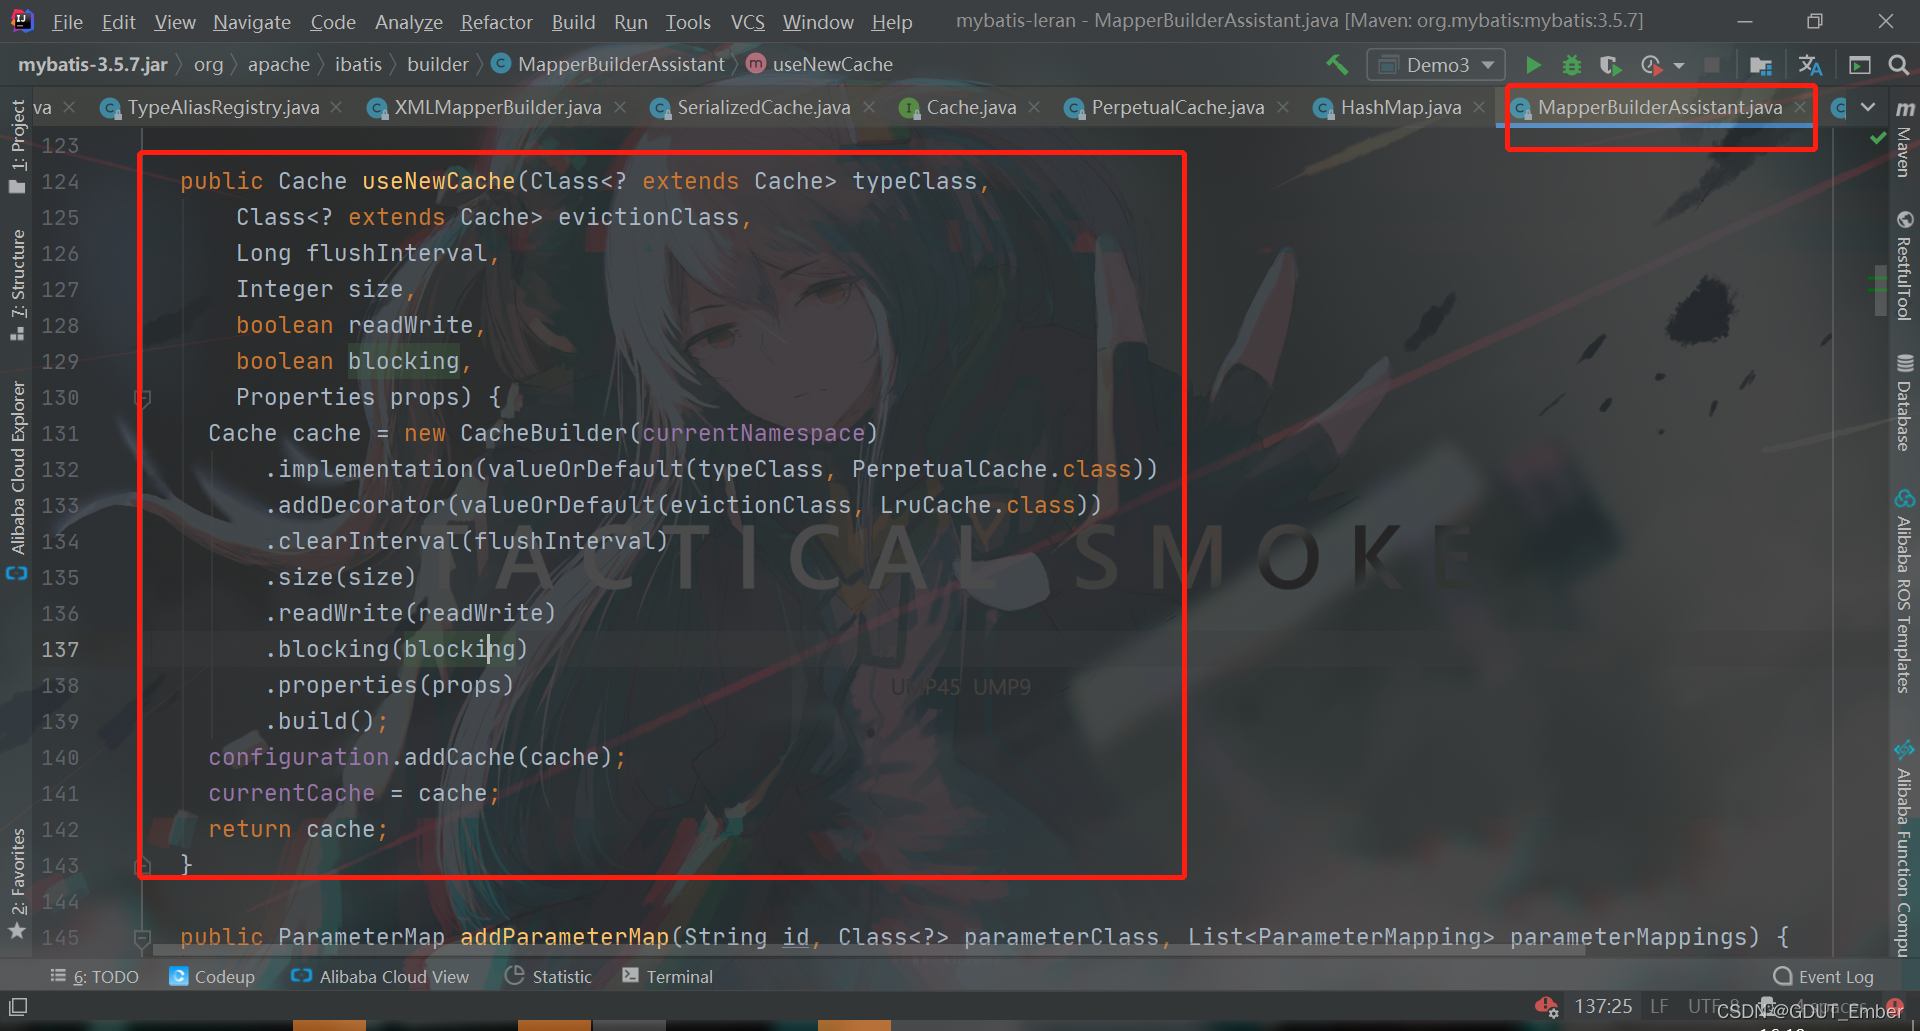Open the Refactor menu

496,22
